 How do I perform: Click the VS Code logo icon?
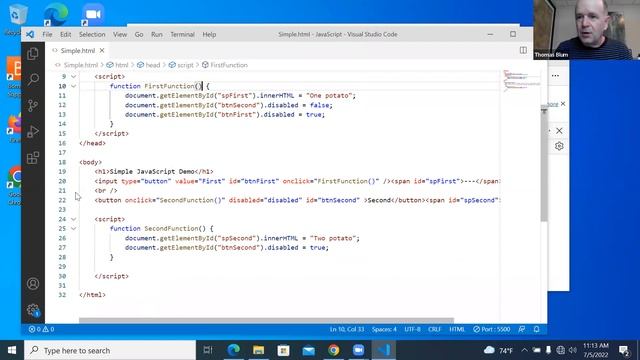click(30, 34)
